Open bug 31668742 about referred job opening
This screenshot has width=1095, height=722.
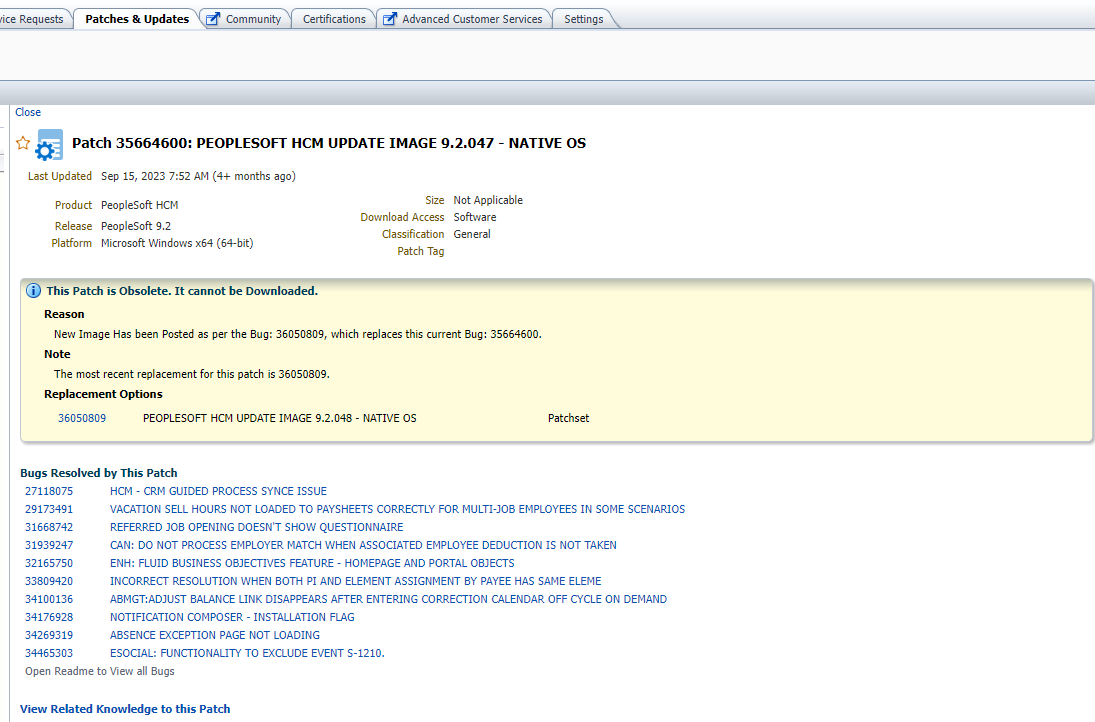(48, 526)
